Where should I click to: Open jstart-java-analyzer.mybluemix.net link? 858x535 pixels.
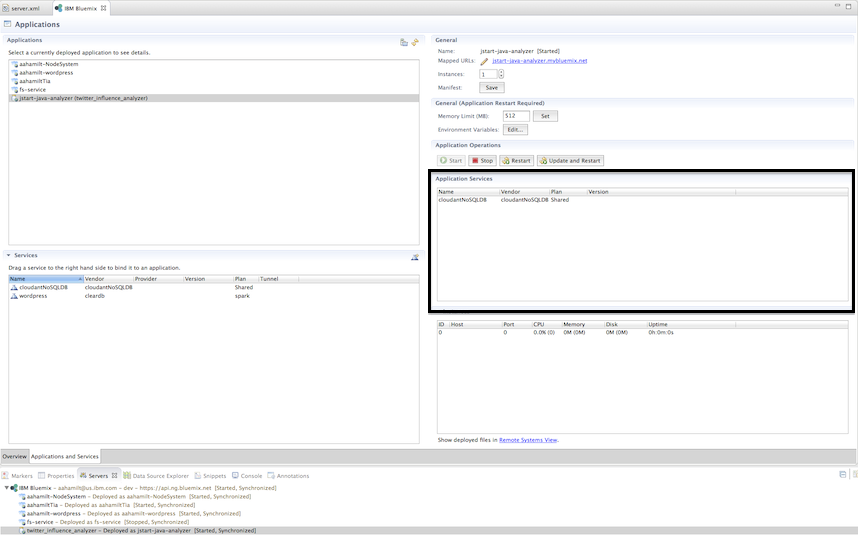(x=540, y=61)
